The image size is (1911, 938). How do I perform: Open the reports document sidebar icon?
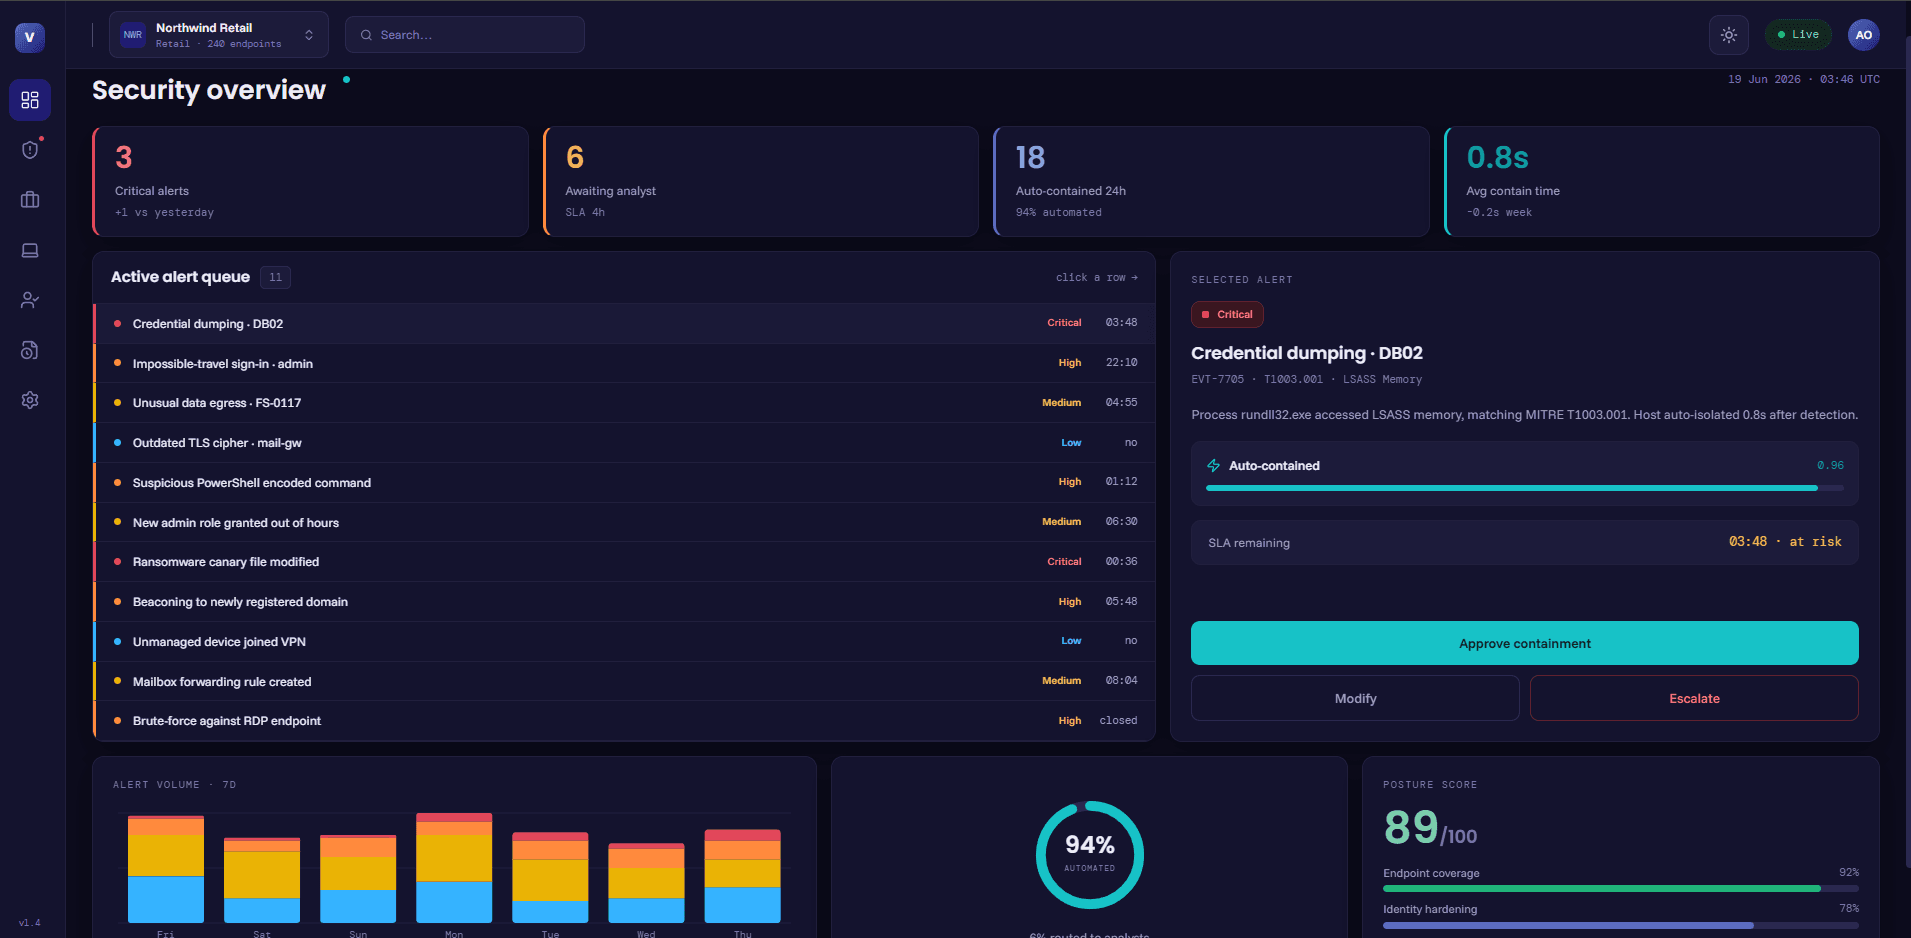click(30, 350)
